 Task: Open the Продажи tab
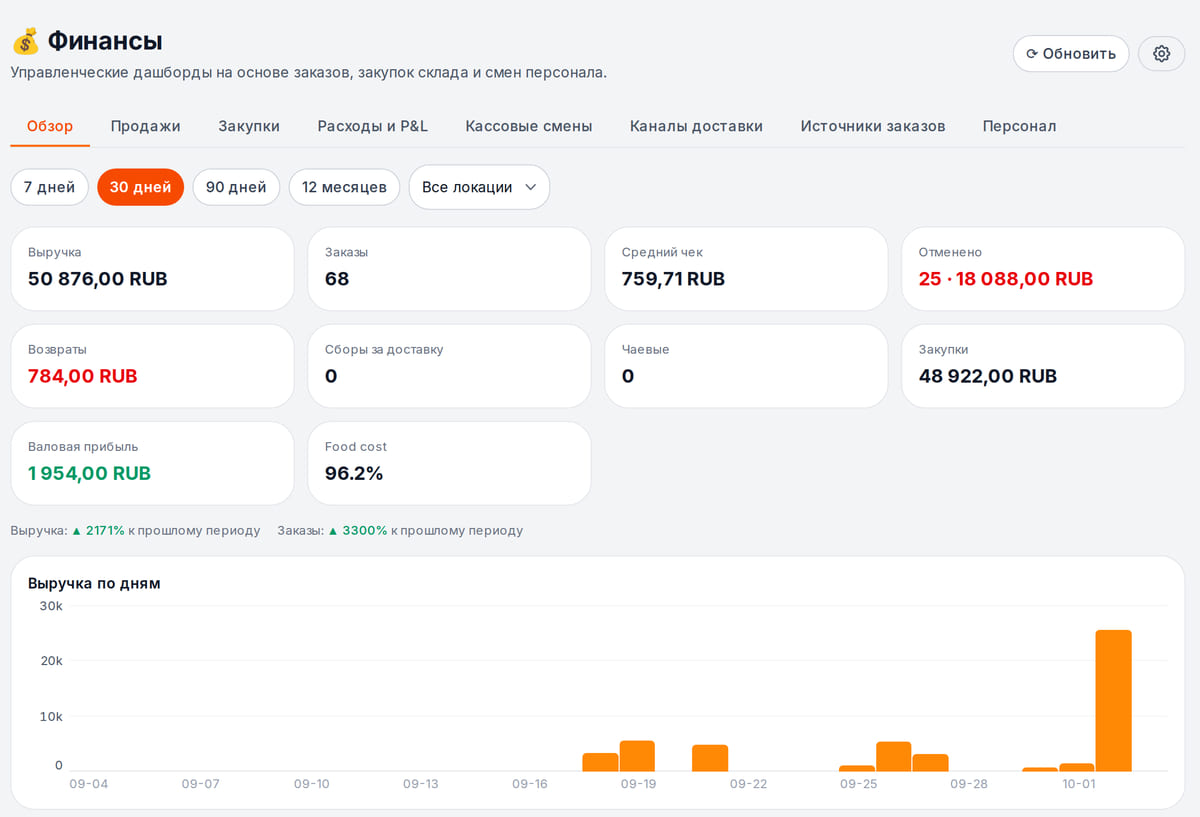tap(145, 126)
